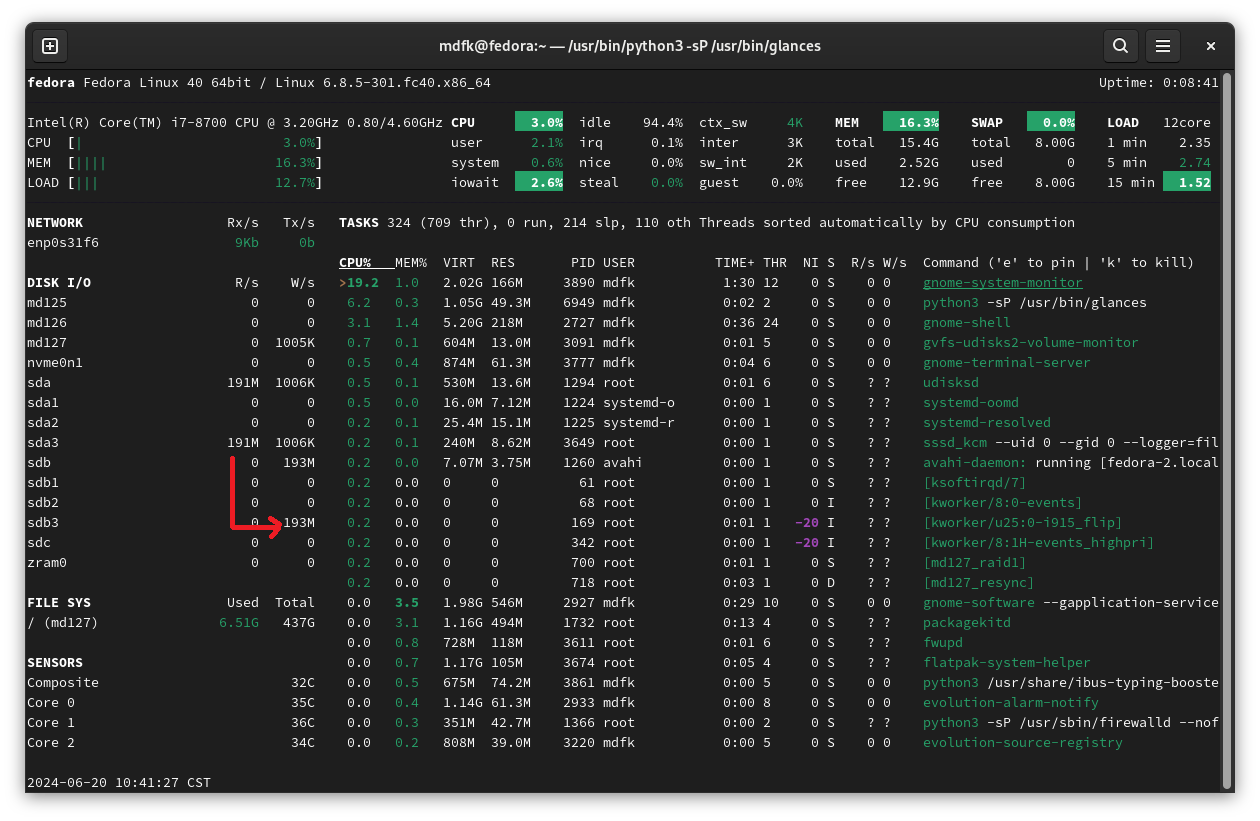Open the terminal hamburger menu

point(1163,46)
